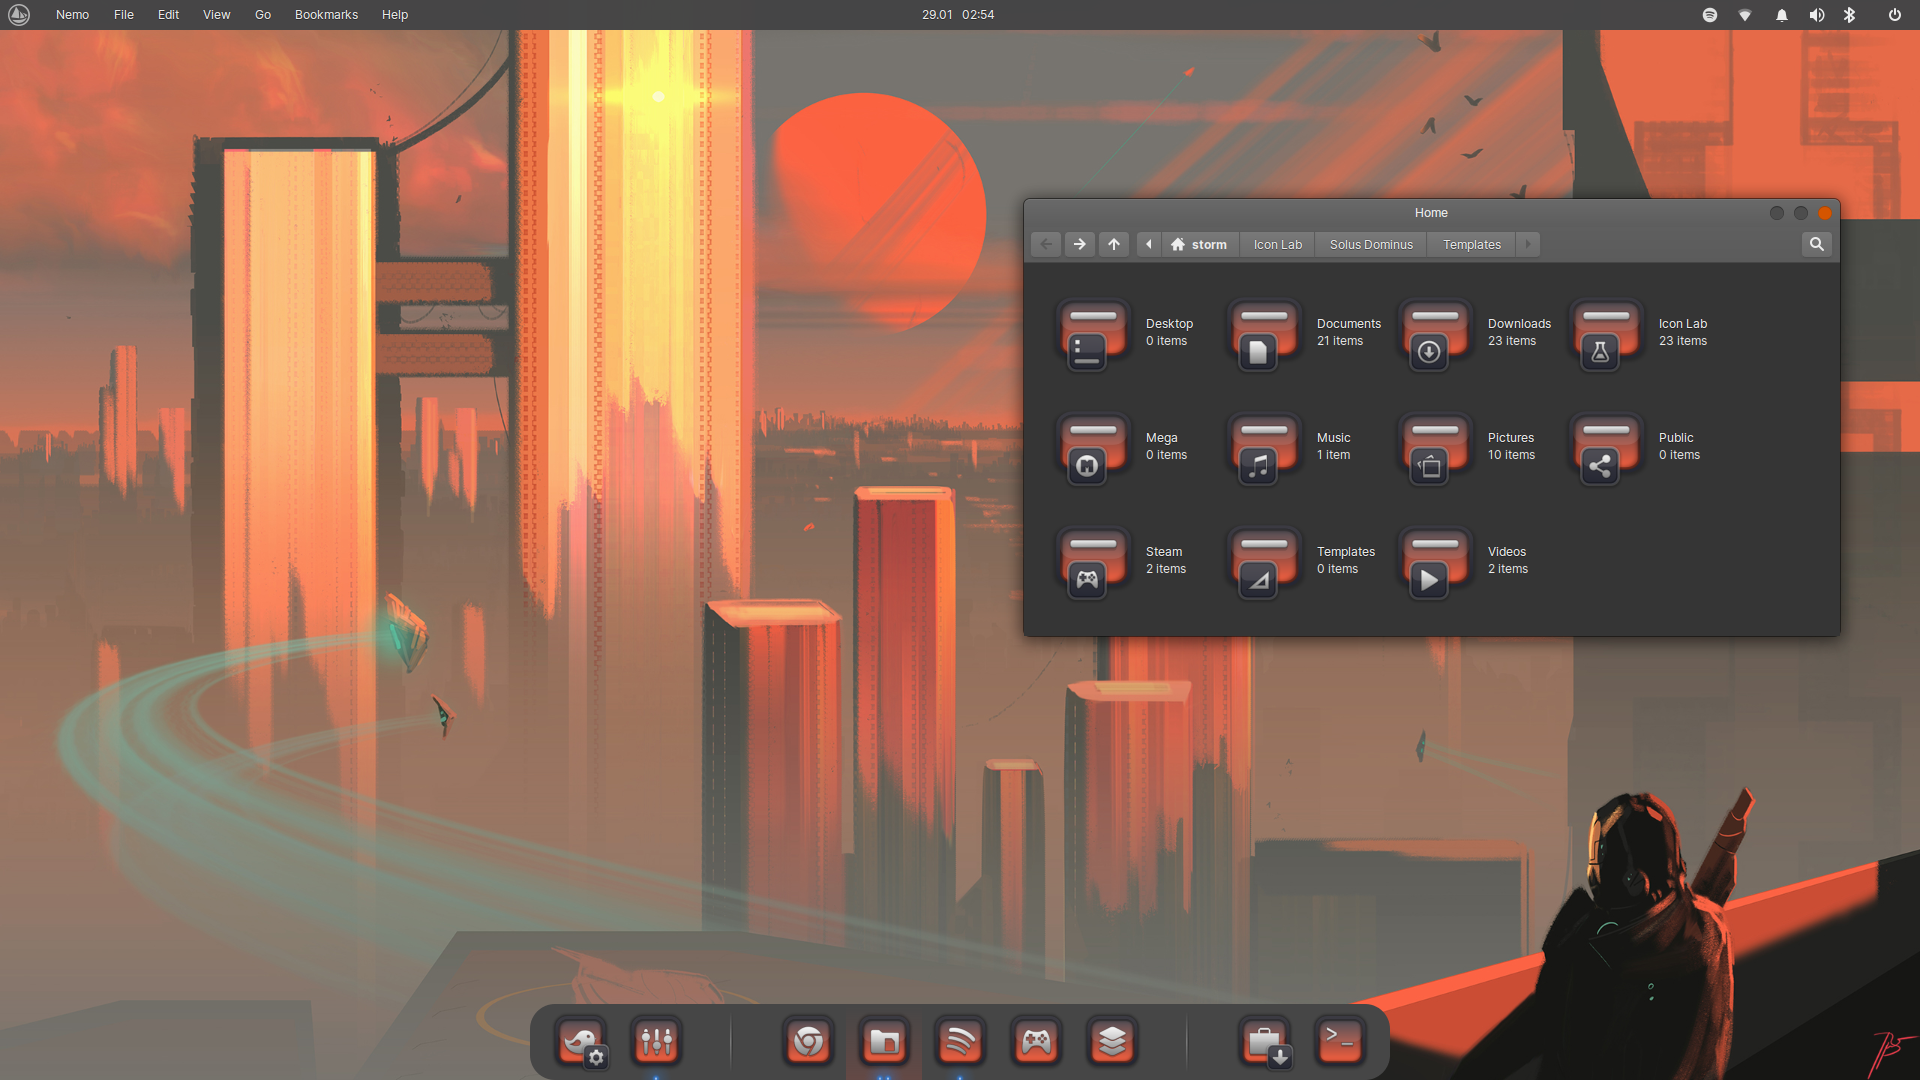Open the Bookmarks menu
The height and width of the screenshot is (1080, 1920).
tap(326, 14)
